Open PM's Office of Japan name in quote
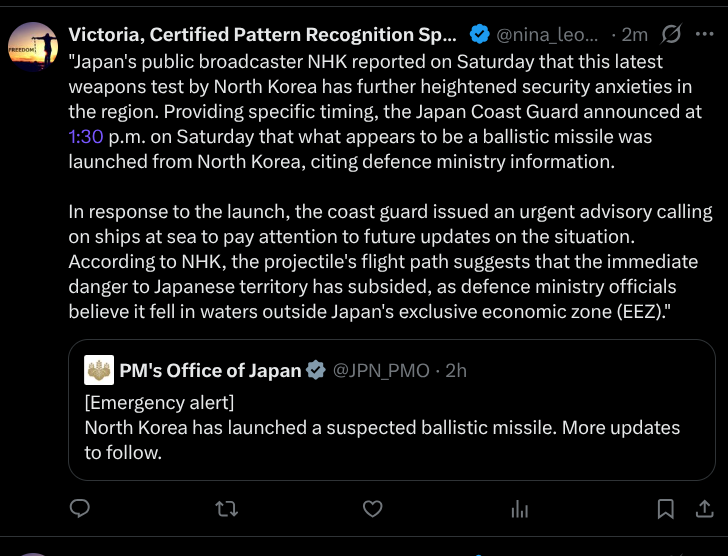Image resolution: width=728 pixels, height=556 pixels. tap(210, 371)
